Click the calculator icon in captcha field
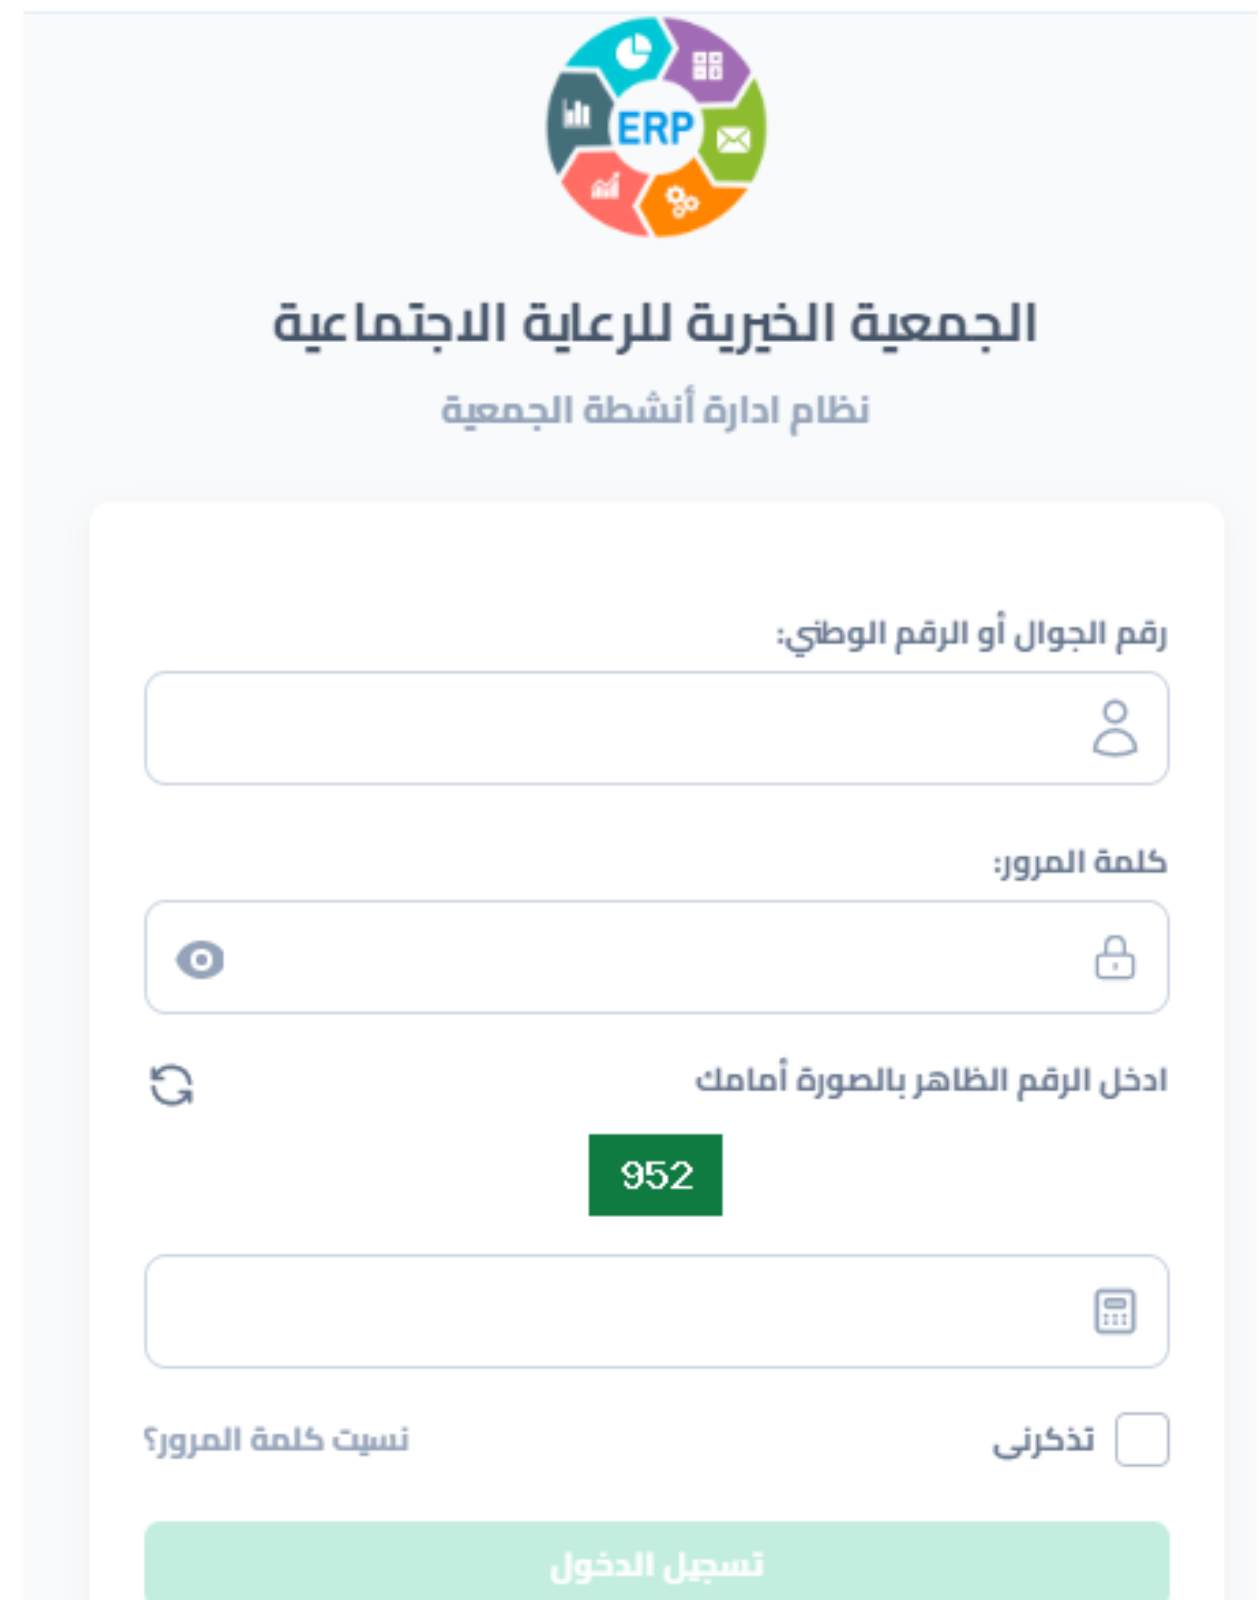 point(1114,1311)
